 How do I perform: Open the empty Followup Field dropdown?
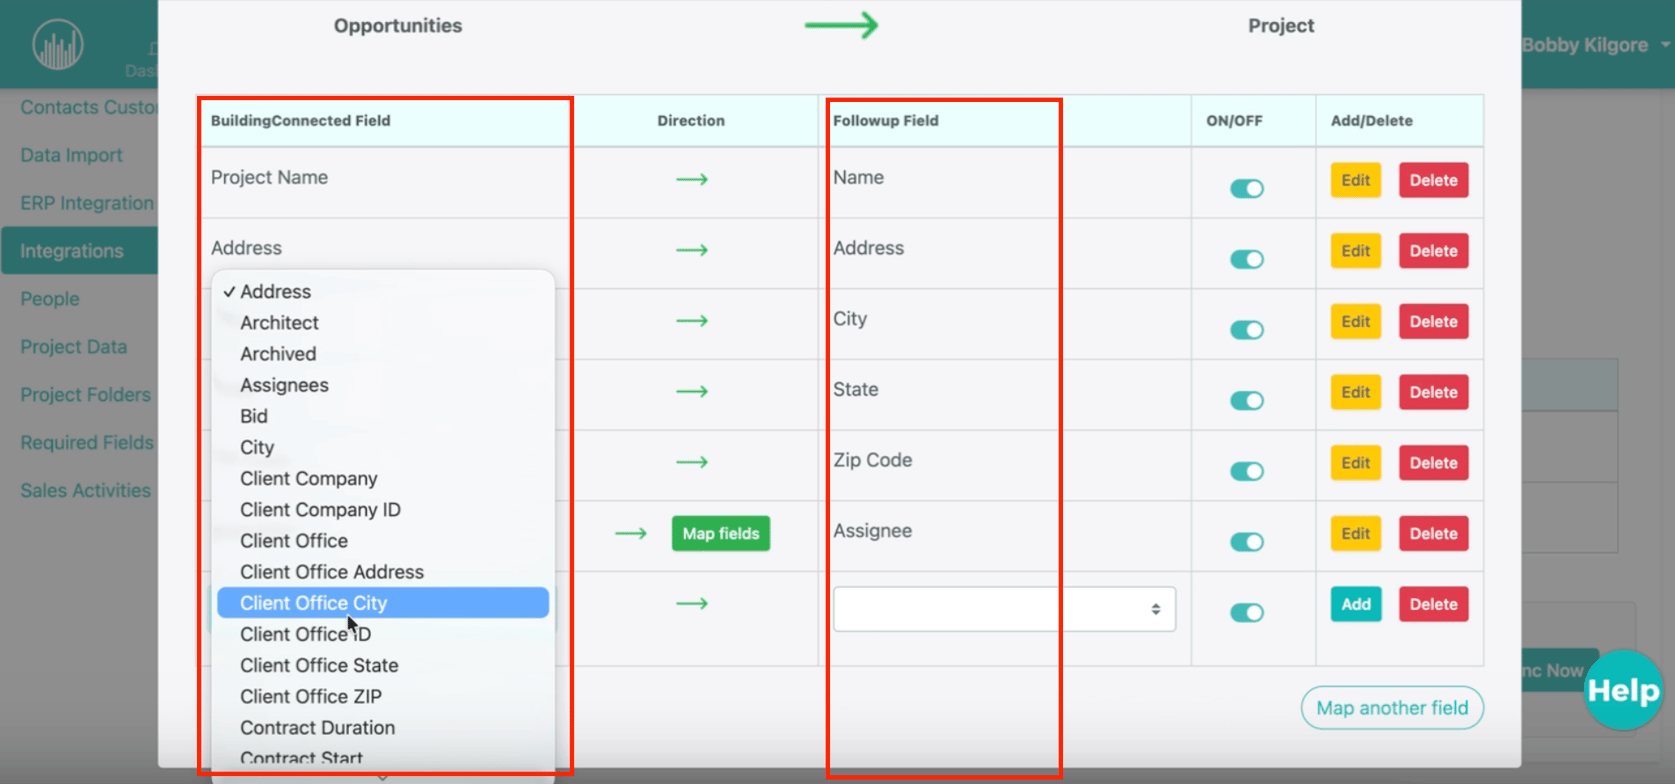pyautogui.click(x=1004, y=609)
